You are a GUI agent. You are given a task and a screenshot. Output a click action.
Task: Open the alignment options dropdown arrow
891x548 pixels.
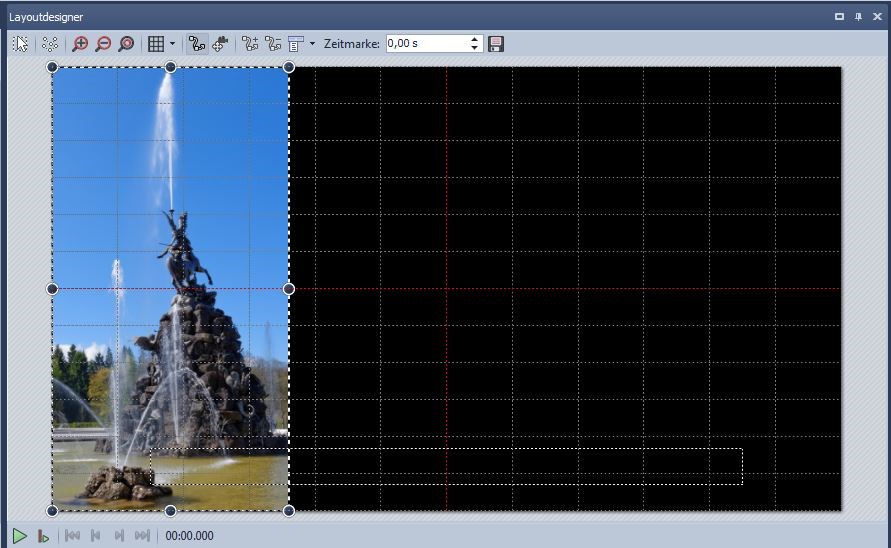coord(312,44)
